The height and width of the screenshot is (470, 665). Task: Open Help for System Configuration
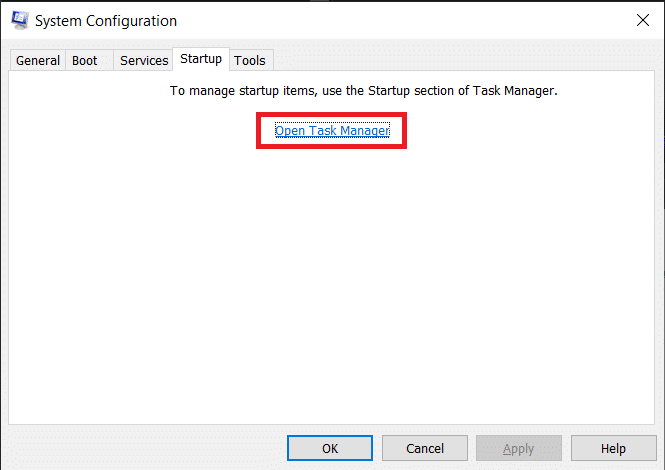pyautogui.click(x=613, y=449)
